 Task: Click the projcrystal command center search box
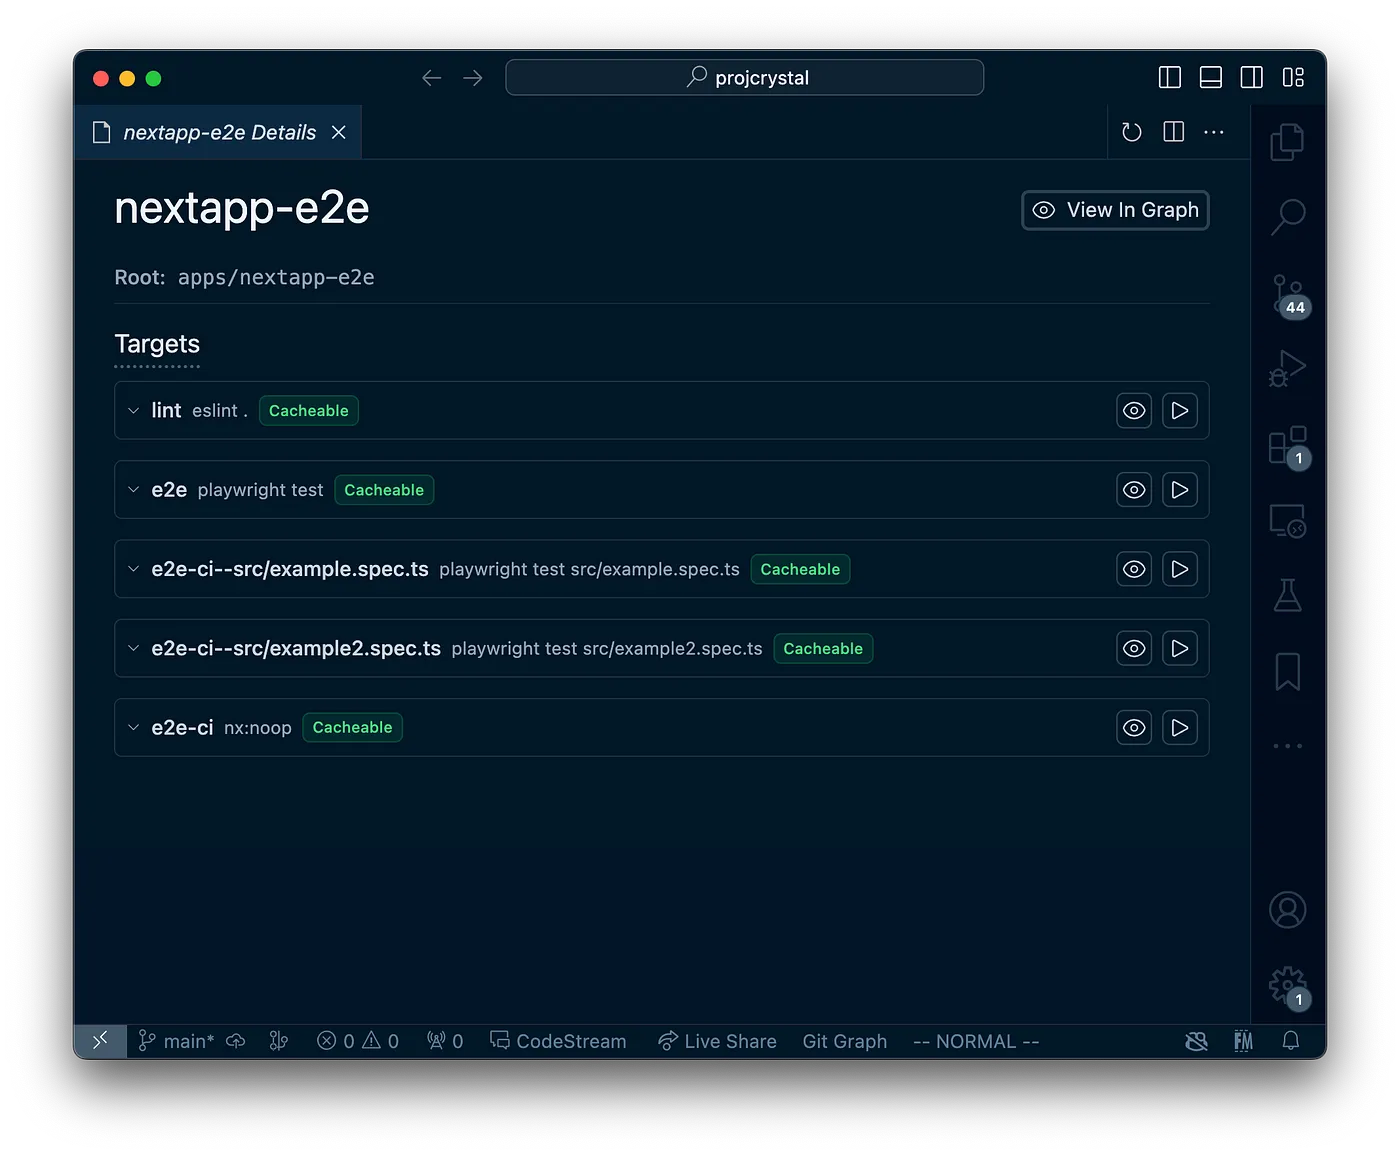pyautogui.click(x=745, y=78)
